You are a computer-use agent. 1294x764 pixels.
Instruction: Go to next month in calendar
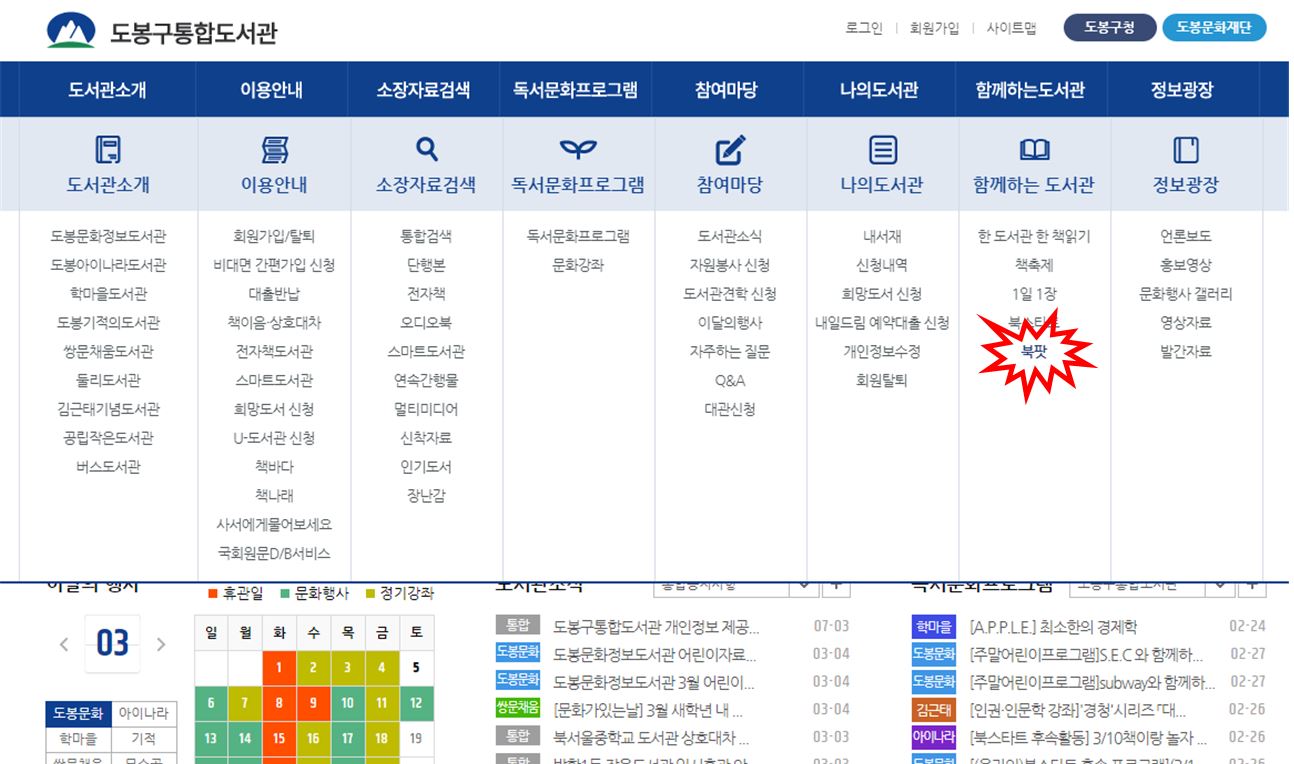161,645
